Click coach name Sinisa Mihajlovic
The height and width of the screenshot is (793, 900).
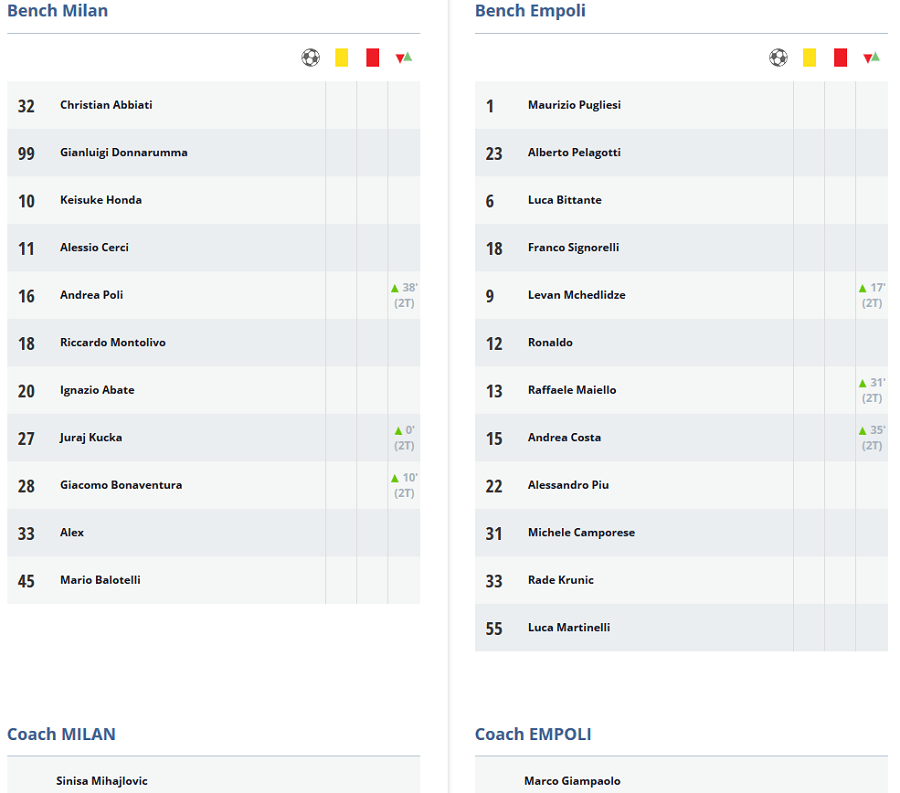coord(102,781)
